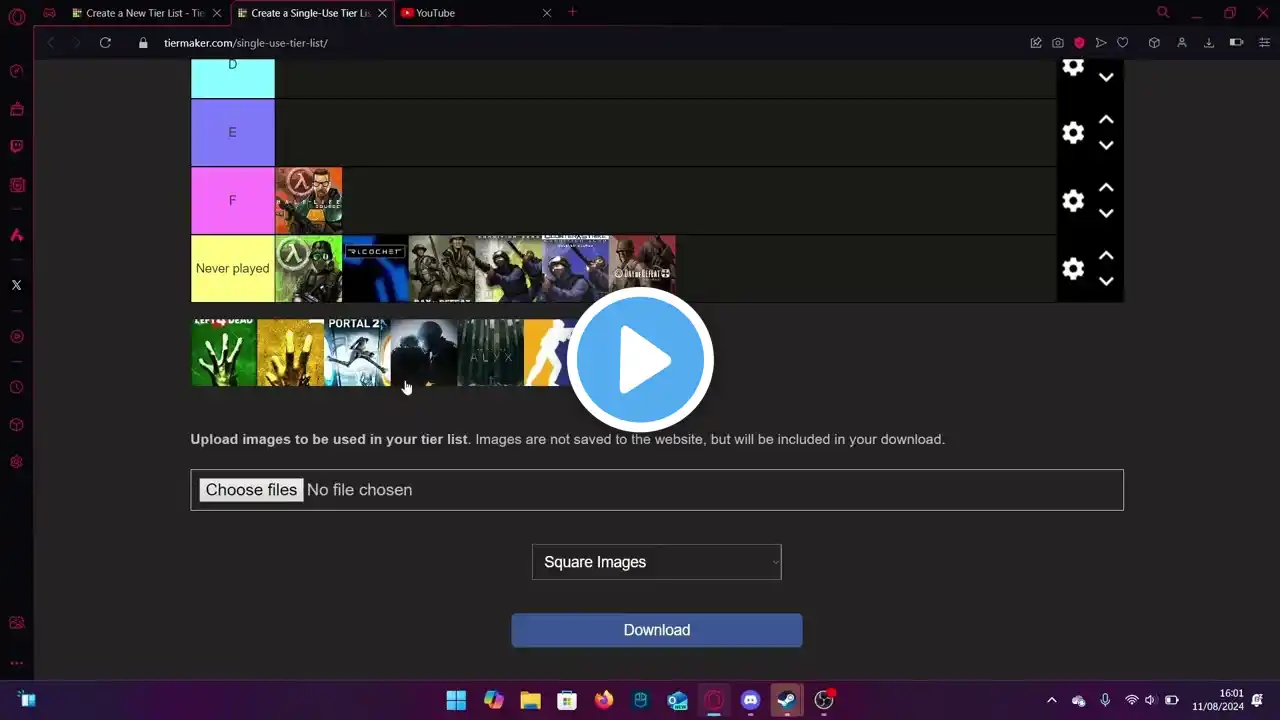The height and width of the screenshot is (720, 1280).
Task: Close the YouTube tab
Action: point(546,13)
